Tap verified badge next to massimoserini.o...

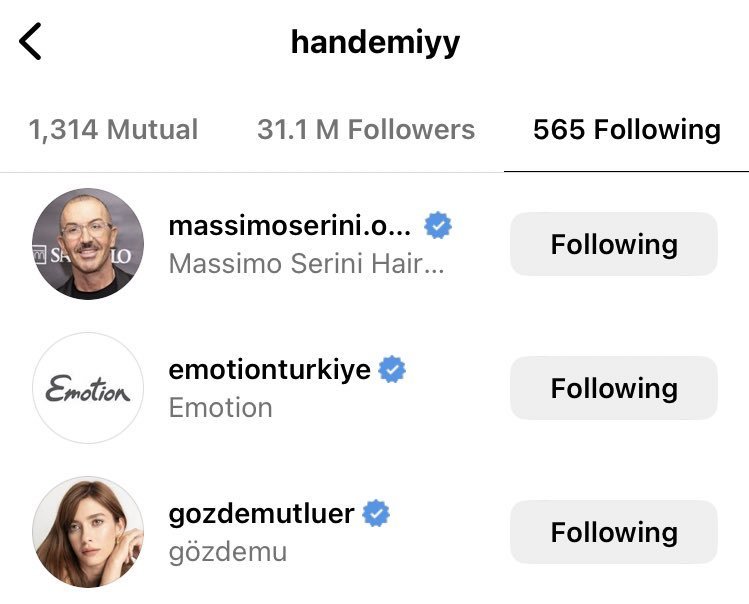(x=438, y=226)
